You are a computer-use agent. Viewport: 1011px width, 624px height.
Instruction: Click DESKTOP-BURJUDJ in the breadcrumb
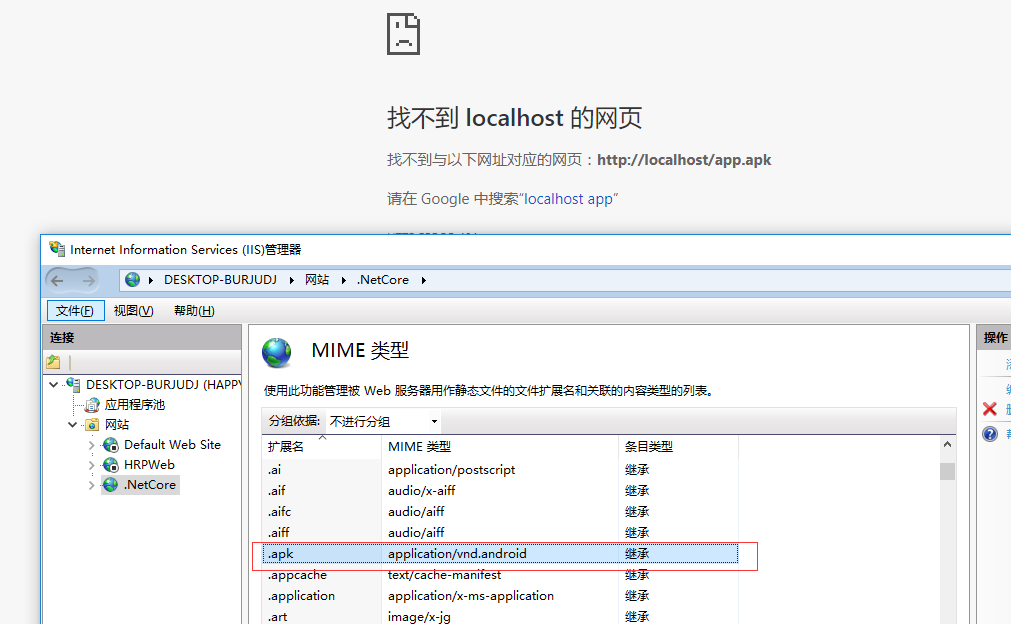pyautogui.click(x=220, y=280)
